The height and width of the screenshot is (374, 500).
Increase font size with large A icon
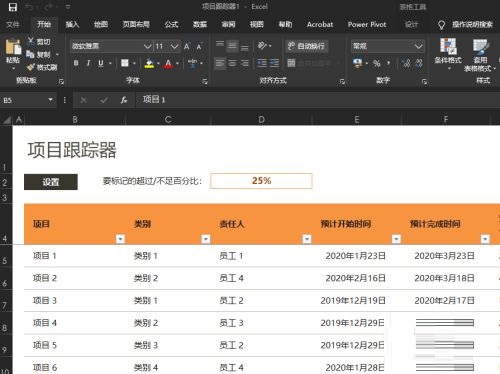187,46
